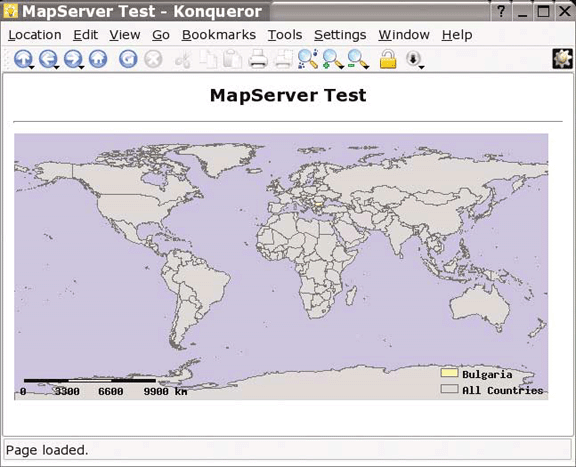Open the Location menu
This screenshot has width=576, height=467.
35,35
